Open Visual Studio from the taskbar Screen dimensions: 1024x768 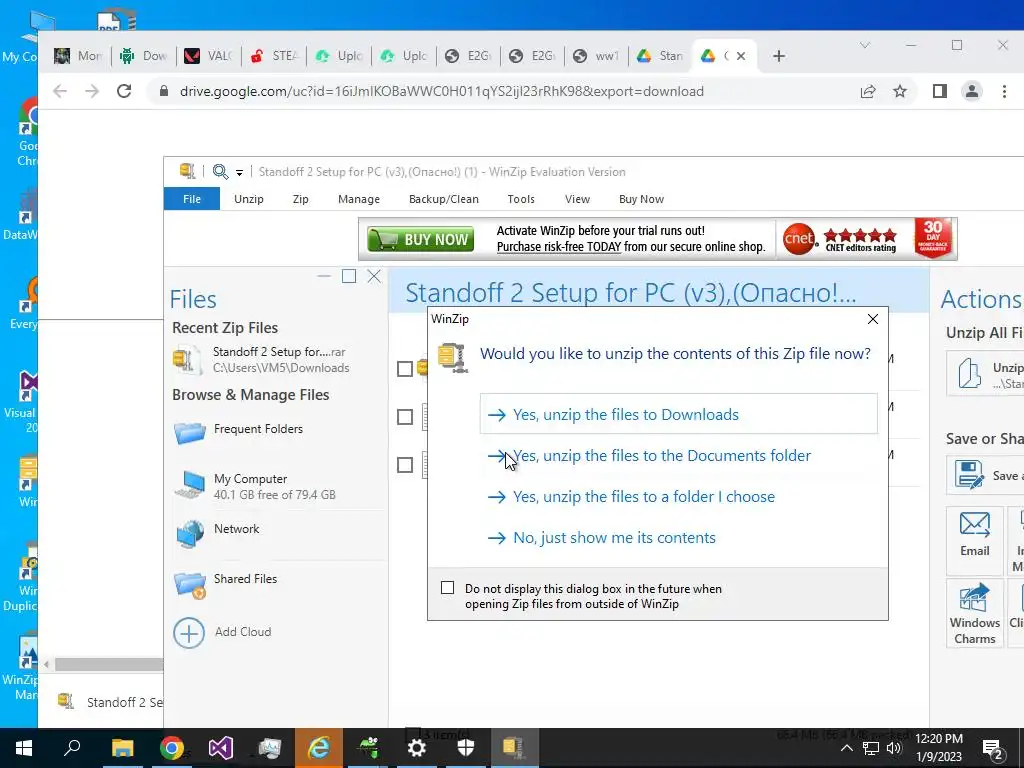(x=221, y=748)
